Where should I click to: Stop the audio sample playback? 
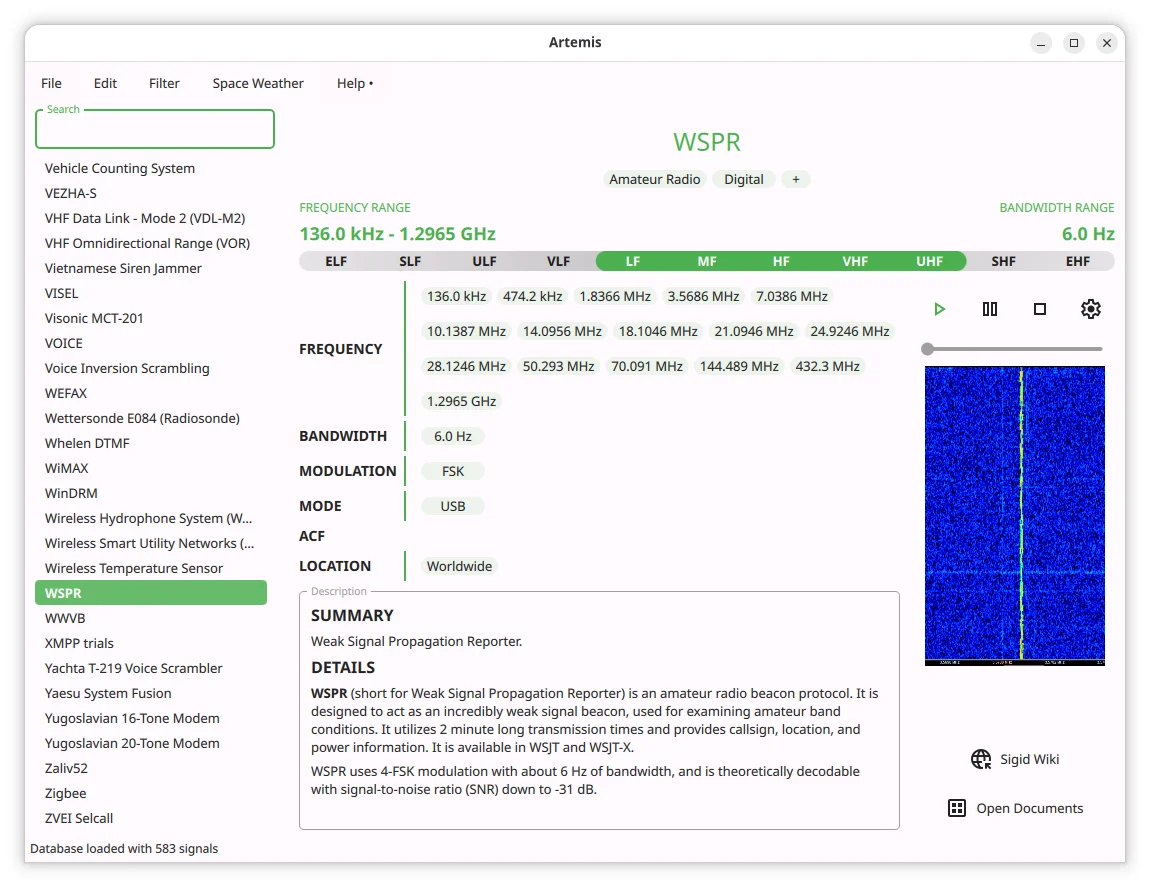1039,309
